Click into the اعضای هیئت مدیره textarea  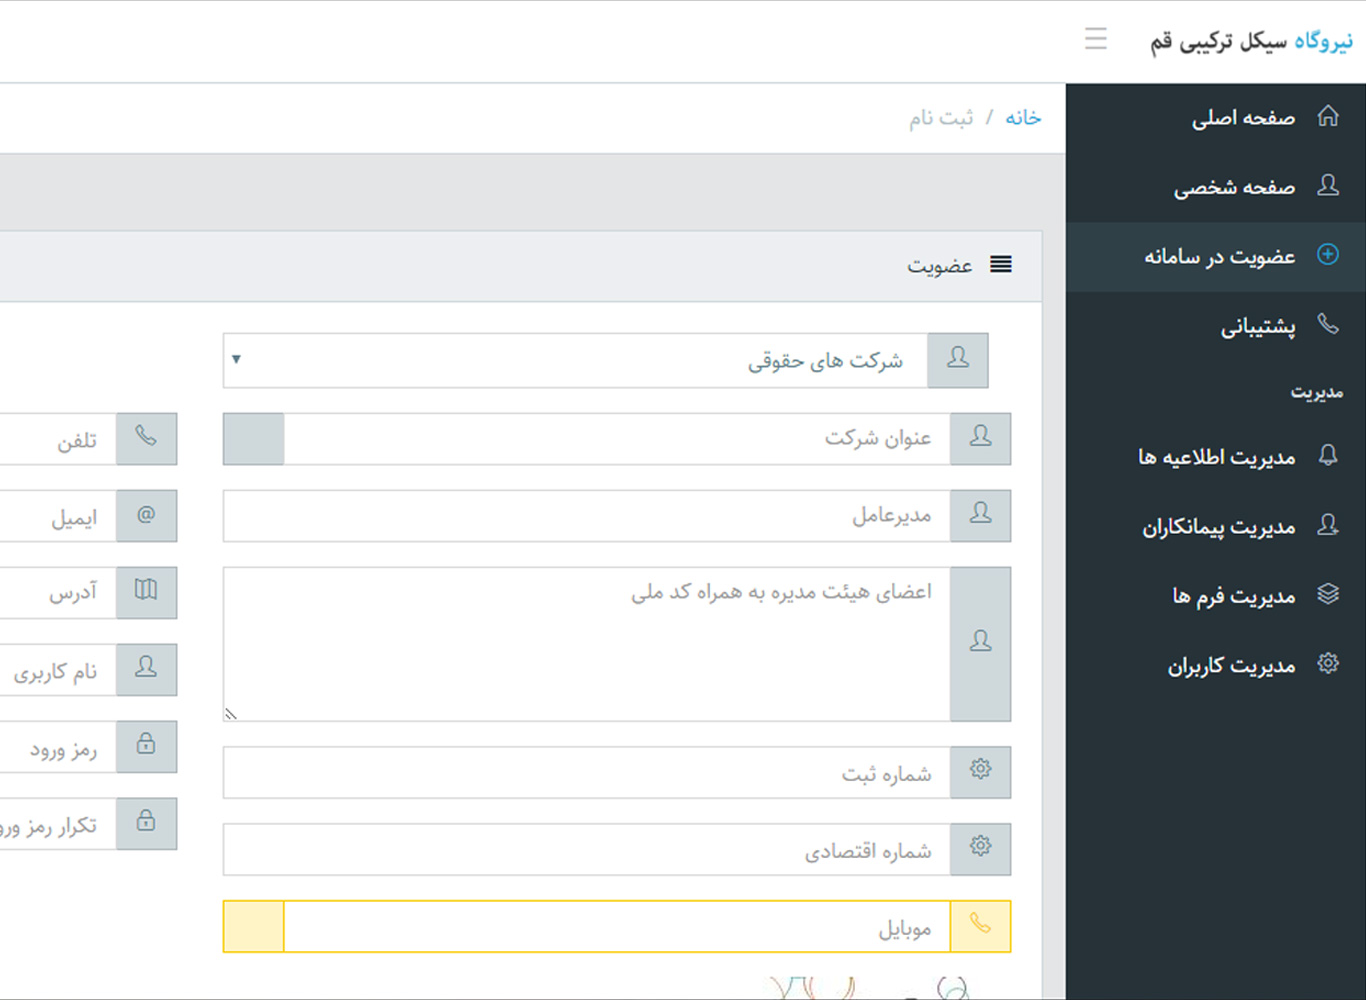pos(586,644)
